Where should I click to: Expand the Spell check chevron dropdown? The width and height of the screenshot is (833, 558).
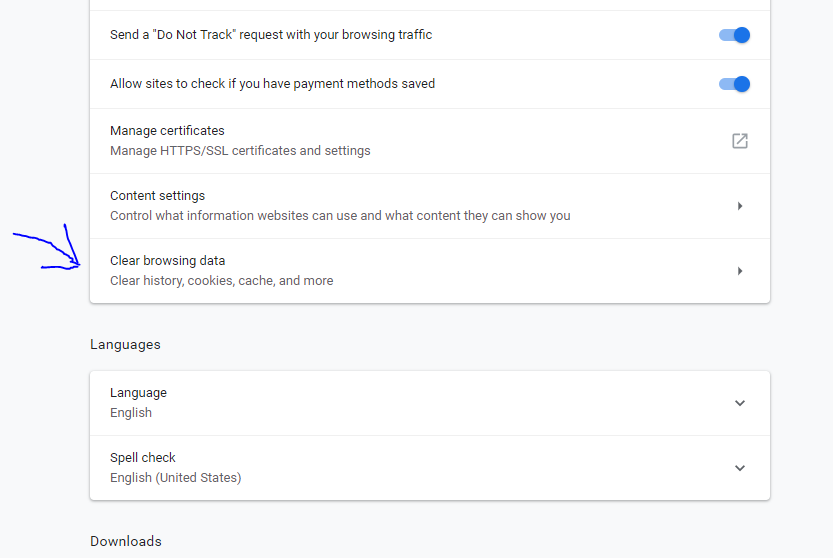pyautogui.click(x=740, y=468)
